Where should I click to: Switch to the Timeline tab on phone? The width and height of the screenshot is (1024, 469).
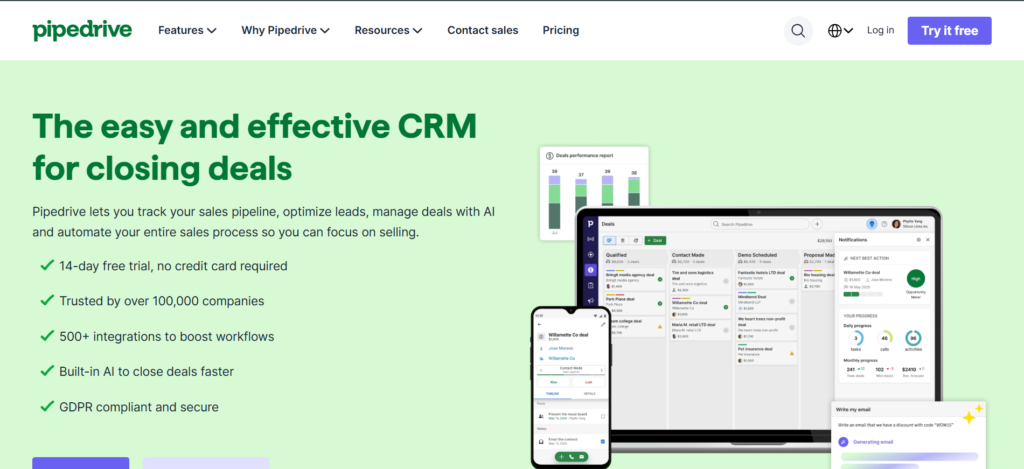click(x=552, y=394)
